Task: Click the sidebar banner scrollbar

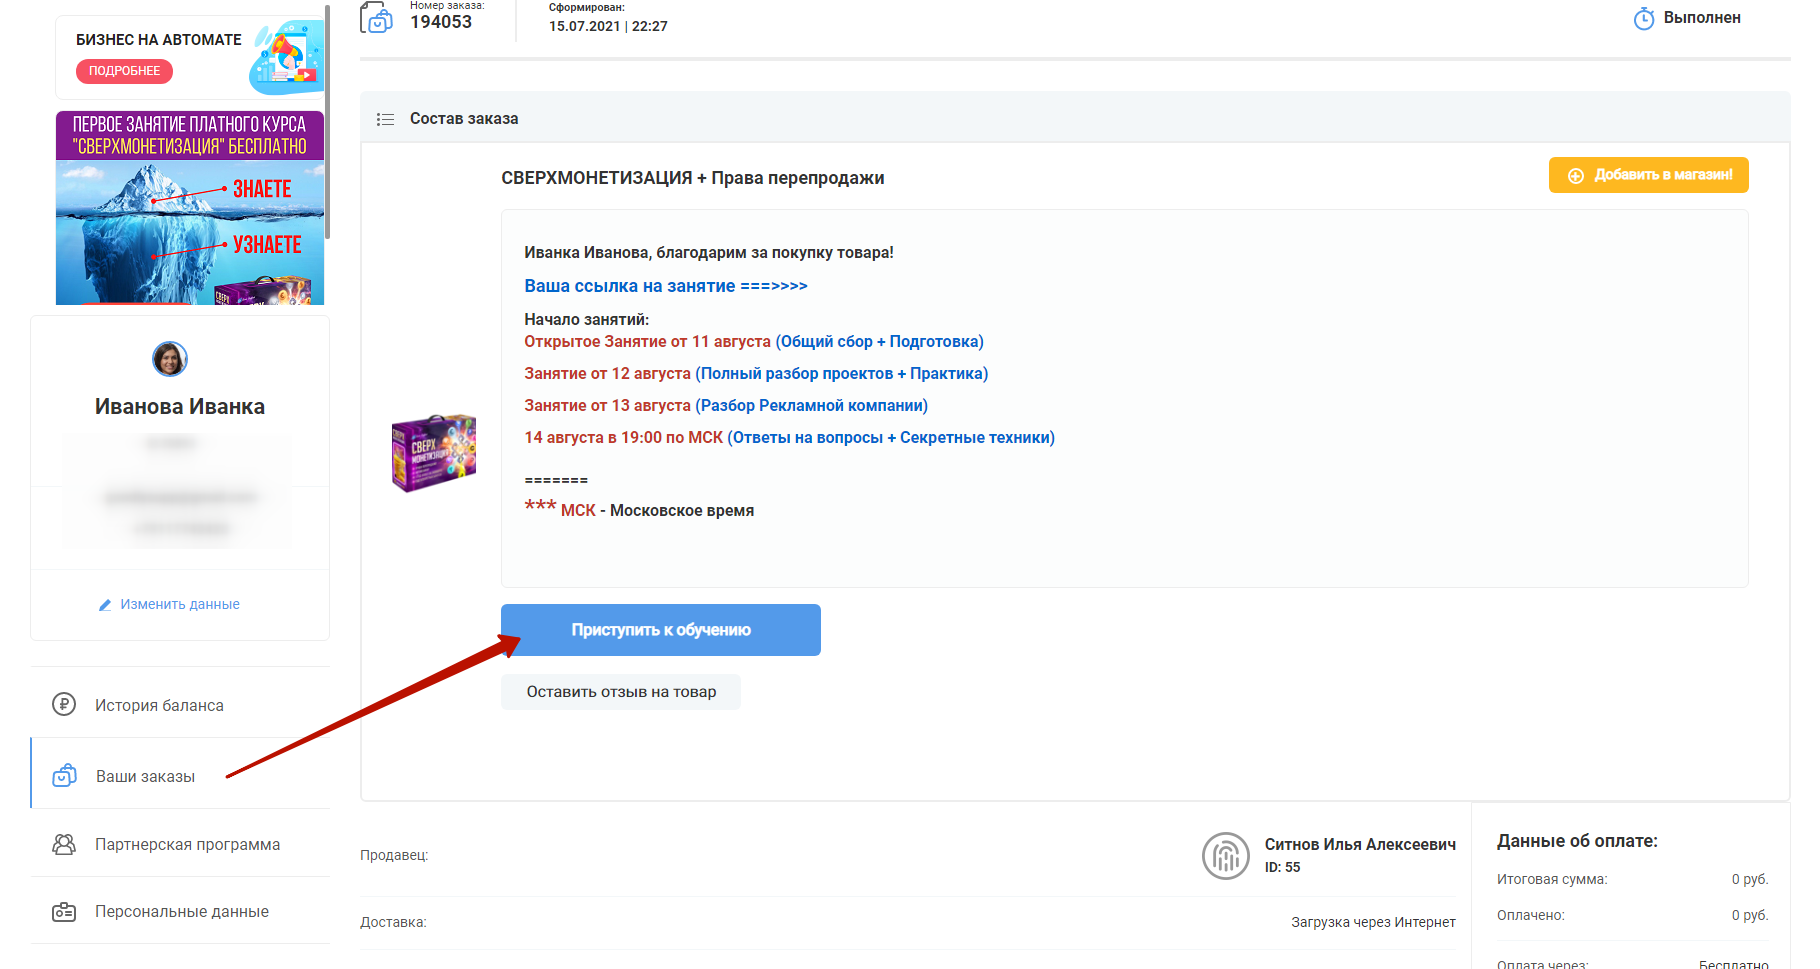Action: pyautogui.click(x=327, y=120)
